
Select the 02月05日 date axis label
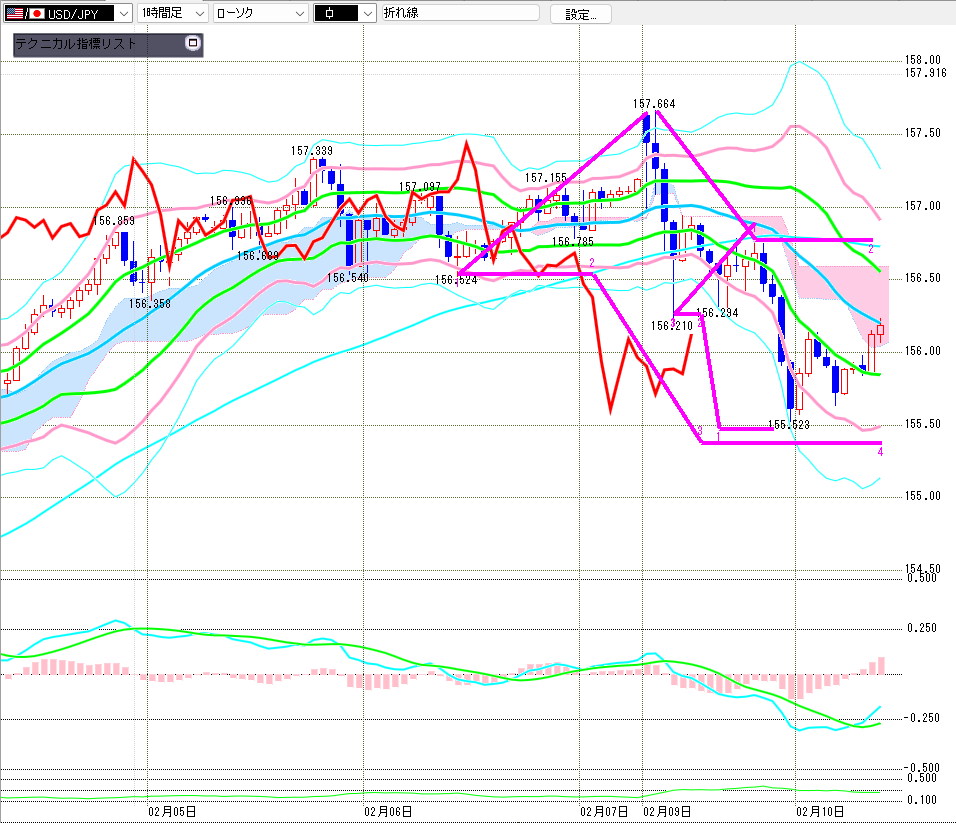(x=172, y=810)
